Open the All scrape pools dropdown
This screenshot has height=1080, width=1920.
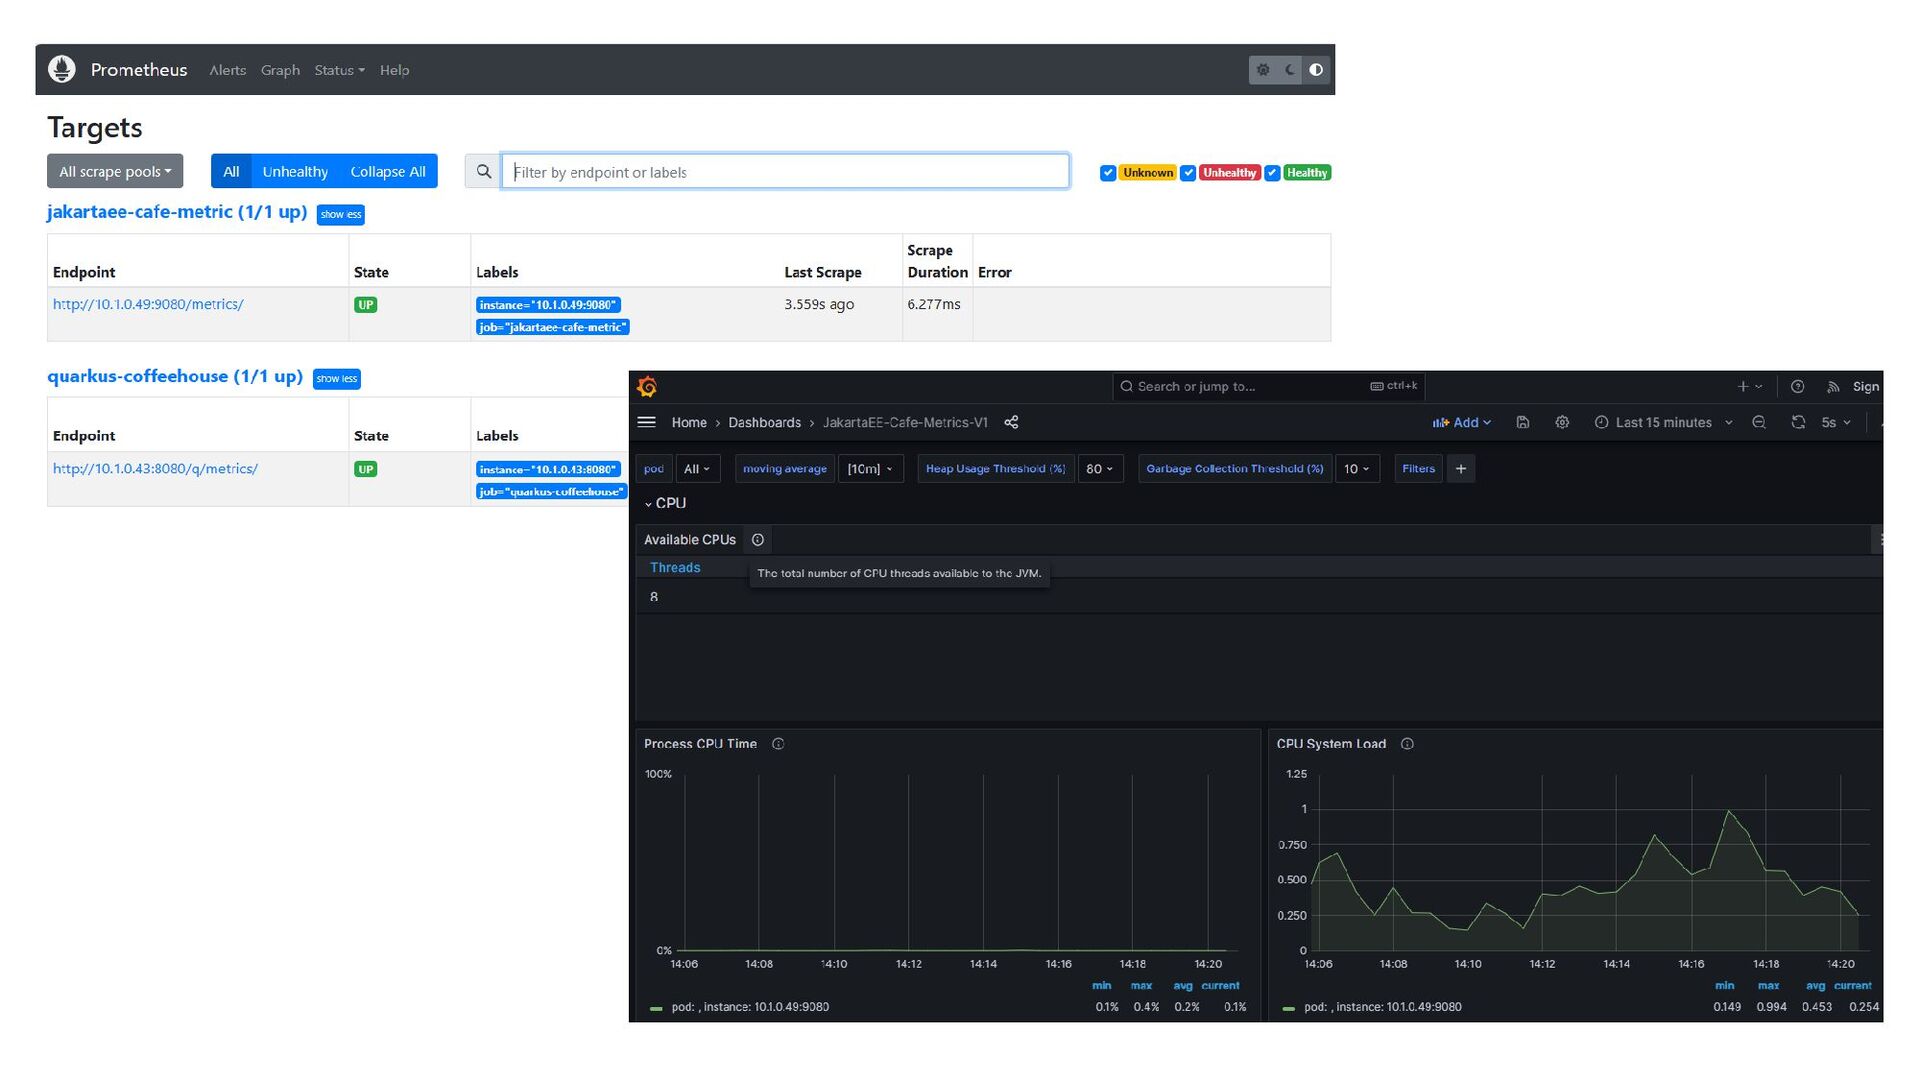(x=115, y=171)
